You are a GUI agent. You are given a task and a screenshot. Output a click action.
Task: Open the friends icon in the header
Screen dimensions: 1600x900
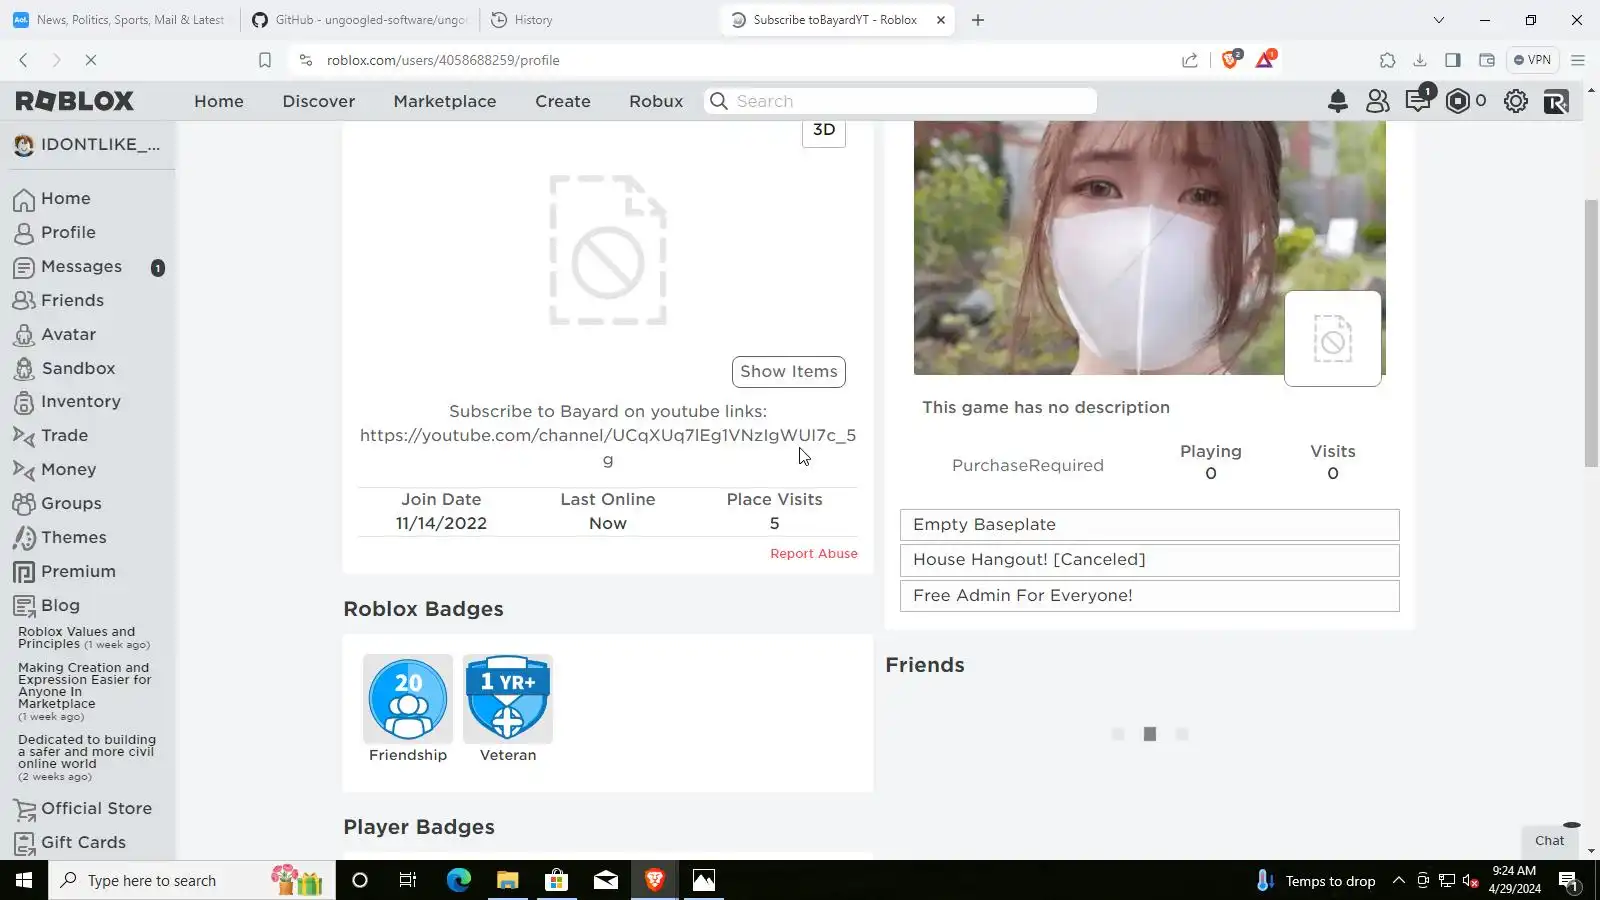(x=1378, y=101)
